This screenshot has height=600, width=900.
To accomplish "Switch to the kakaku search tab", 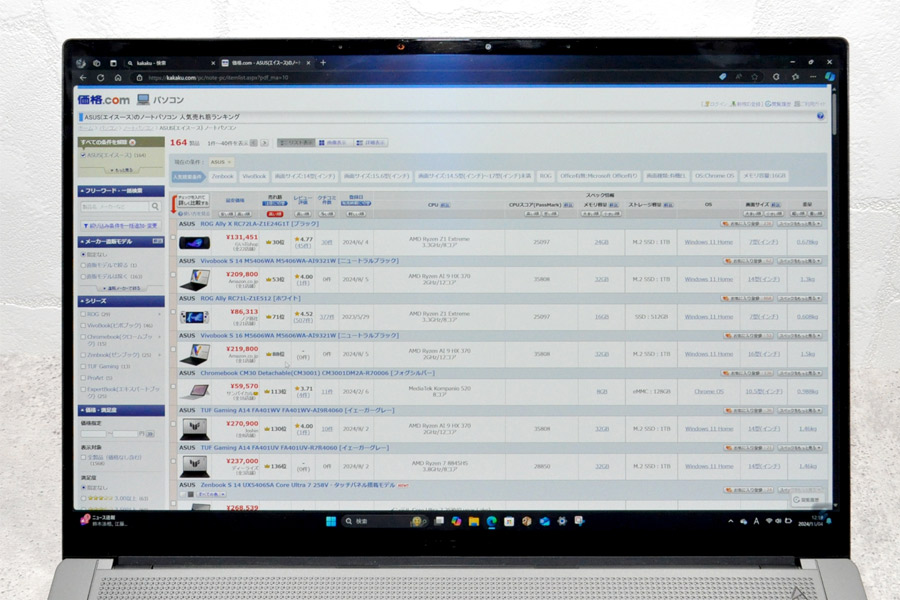I will pos(166,63).
